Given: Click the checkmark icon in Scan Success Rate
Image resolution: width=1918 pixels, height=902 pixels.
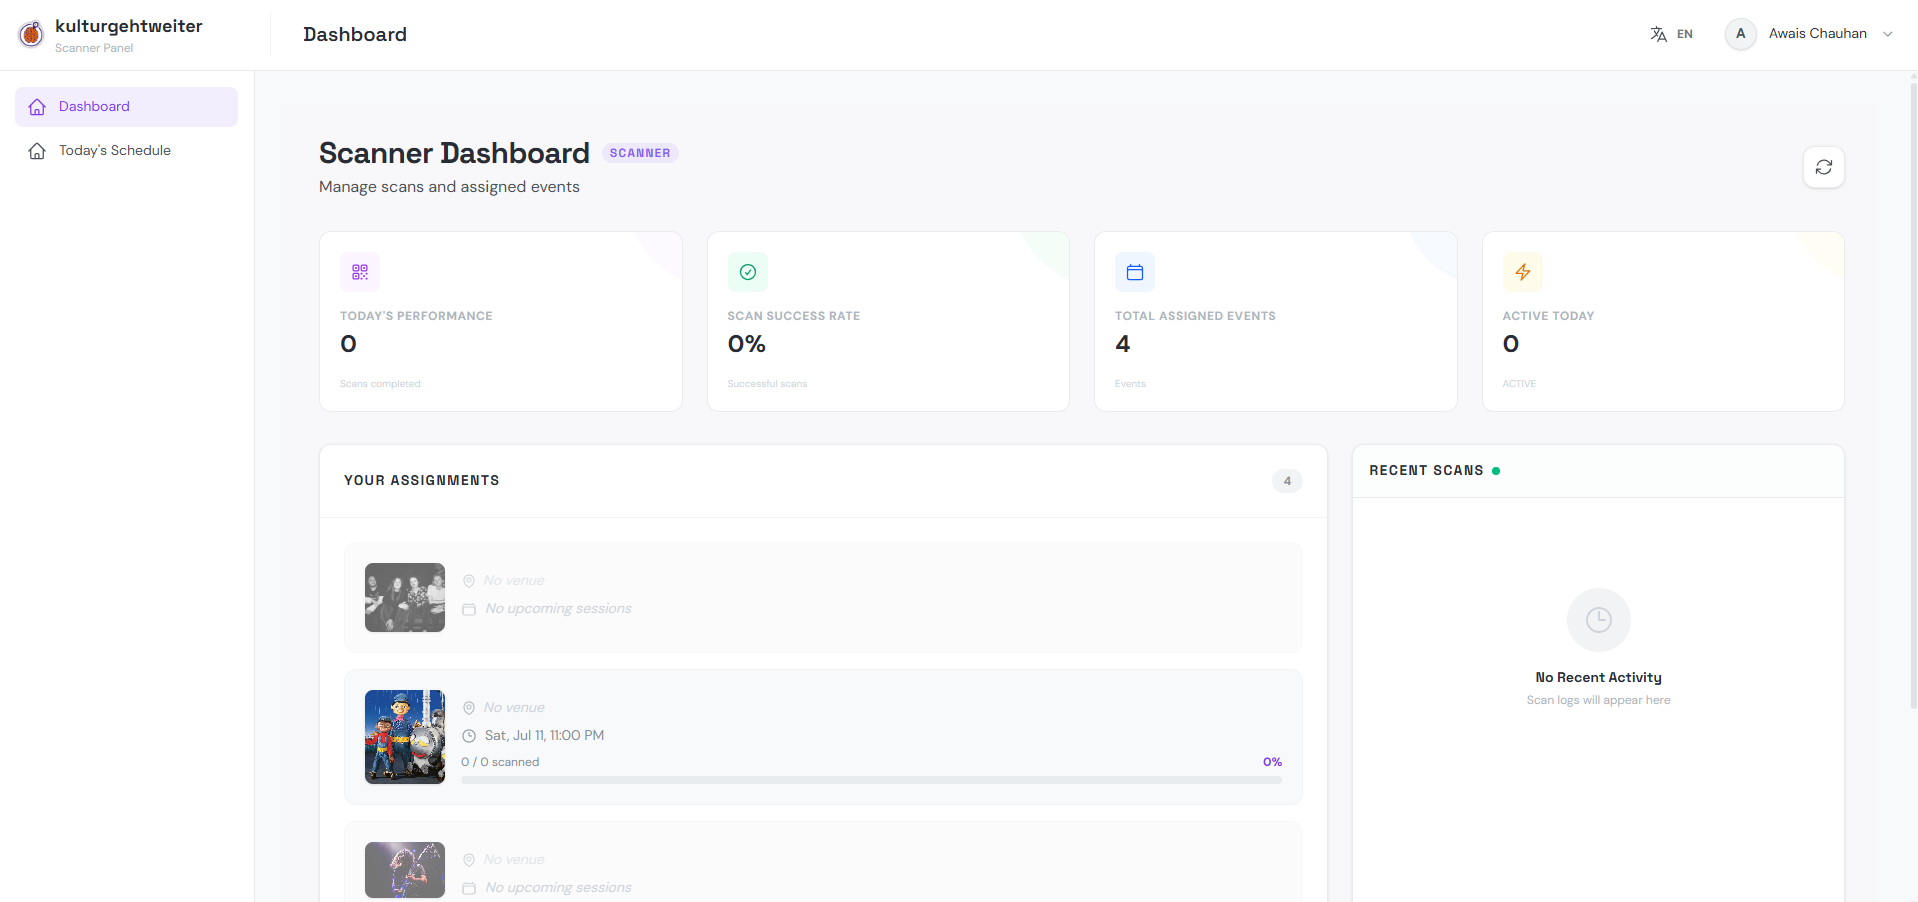Looking at the screenshot, I should tap(748, 272).
